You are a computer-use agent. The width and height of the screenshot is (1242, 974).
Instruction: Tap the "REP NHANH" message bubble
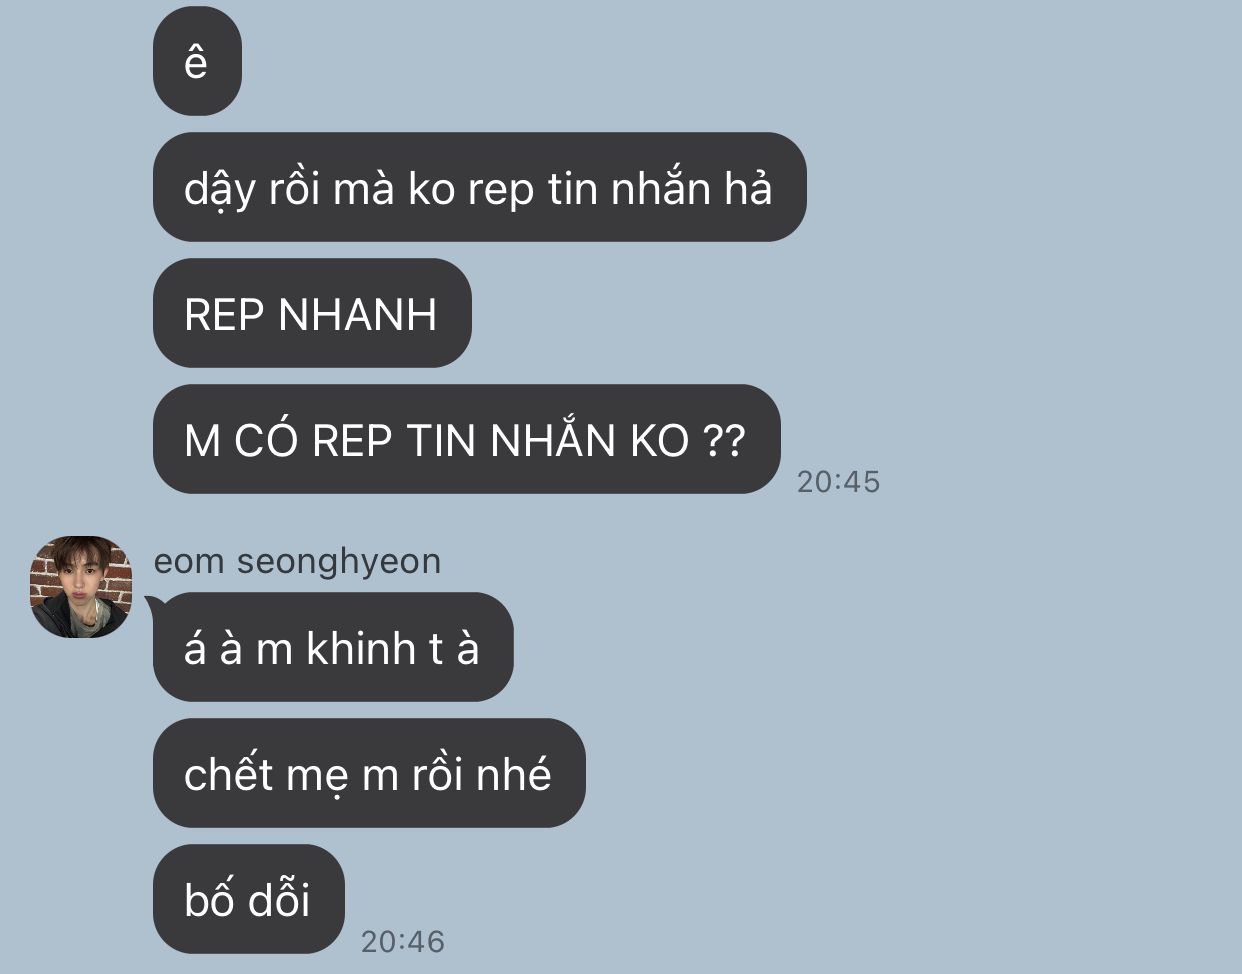312,313
